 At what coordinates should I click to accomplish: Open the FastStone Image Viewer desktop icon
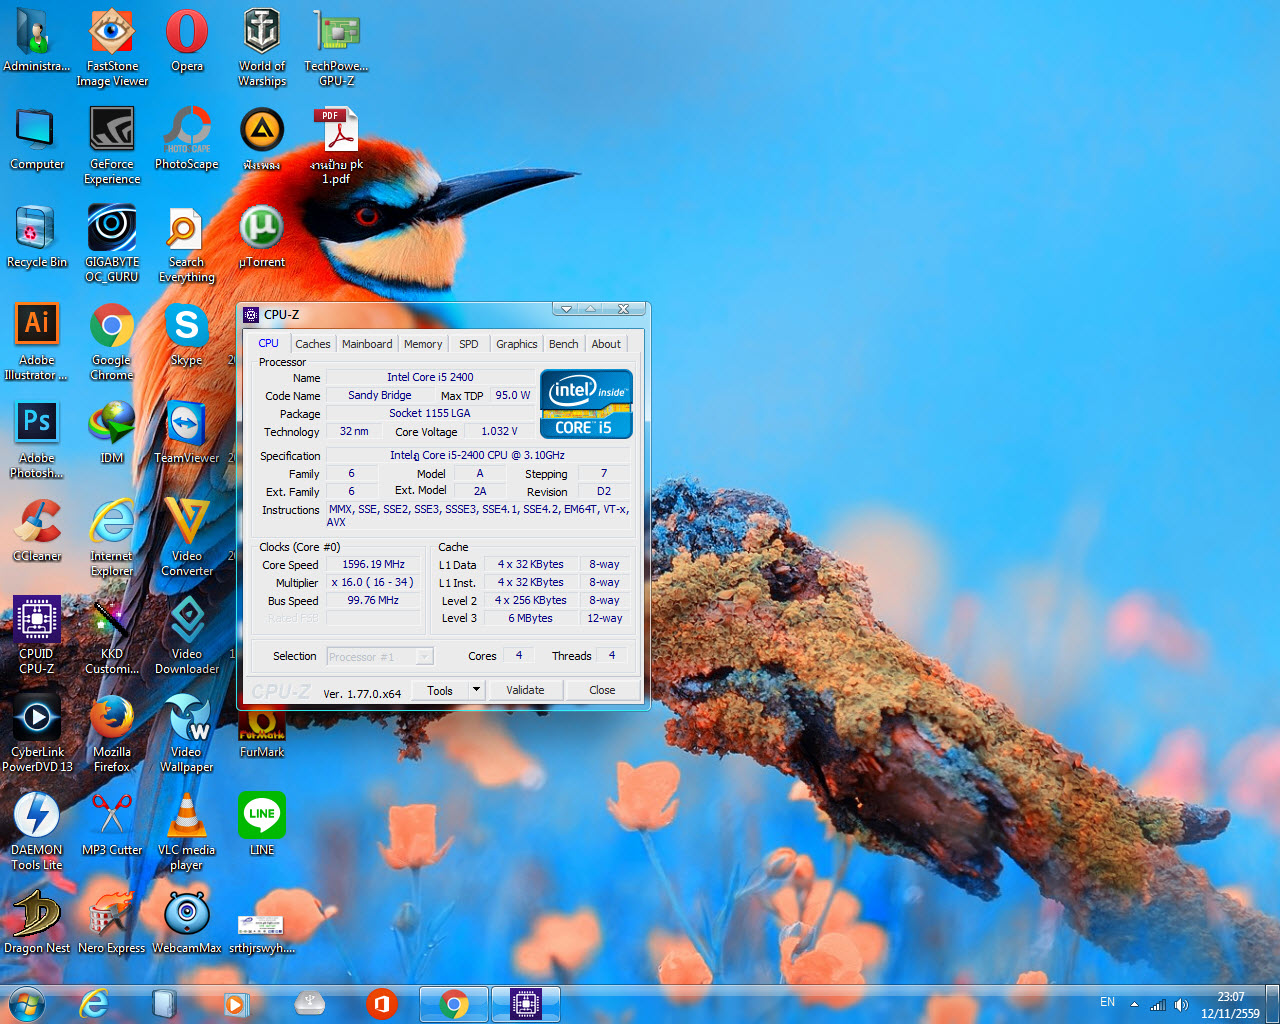click(x=112, y=47)
